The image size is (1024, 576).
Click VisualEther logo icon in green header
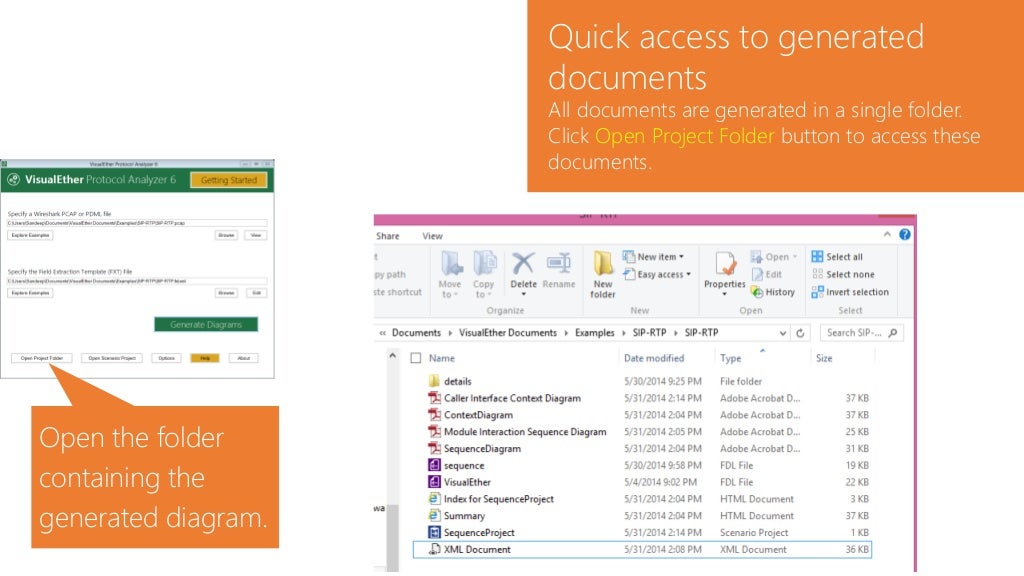(x=13, y=180)
